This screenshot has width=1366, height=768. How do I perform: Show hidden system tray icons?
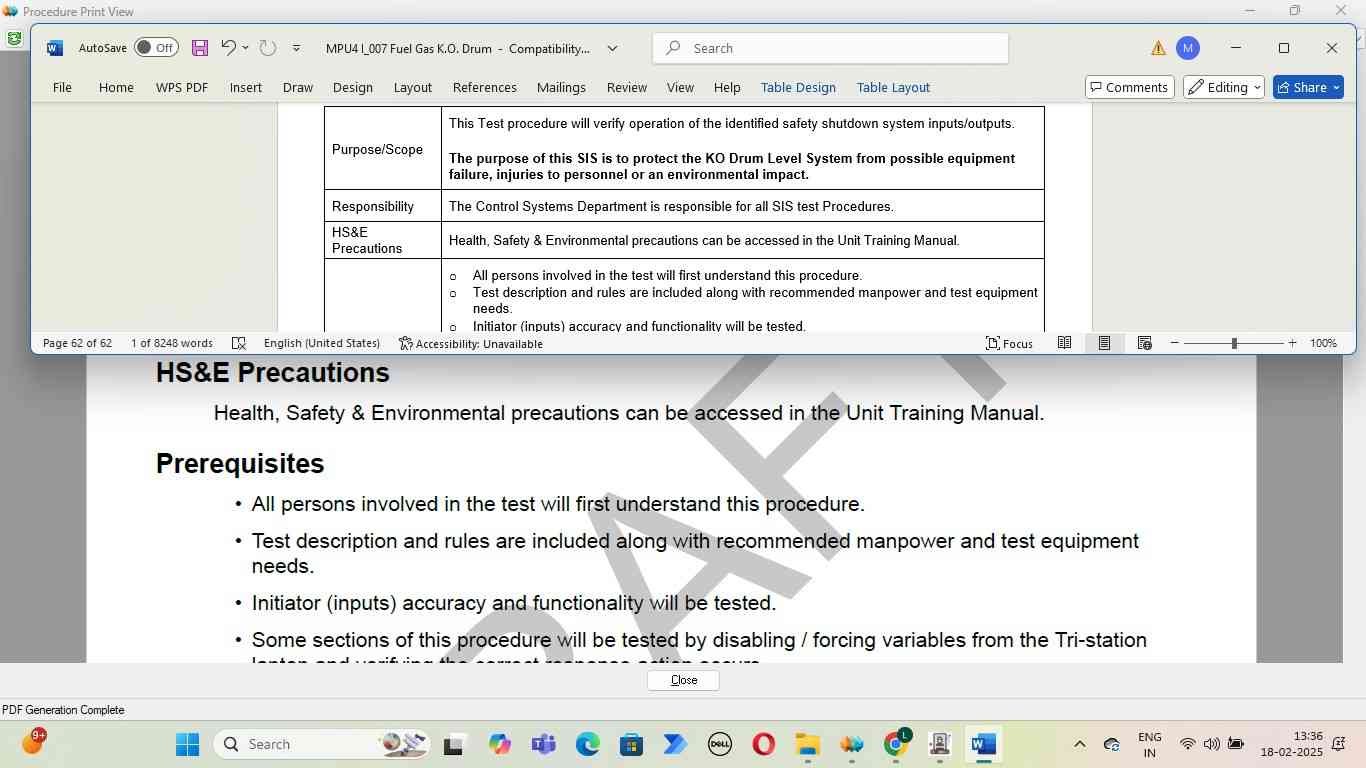1079,744
